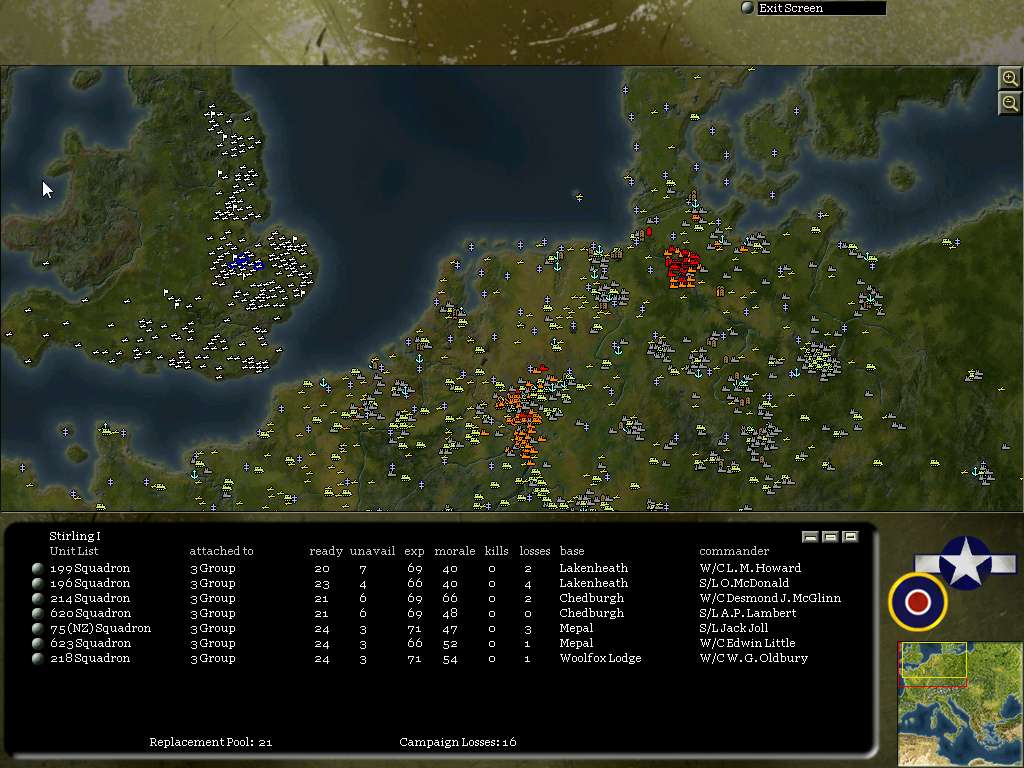
Task: Click the 'losses' column header
Action: [x=535, y=551]
